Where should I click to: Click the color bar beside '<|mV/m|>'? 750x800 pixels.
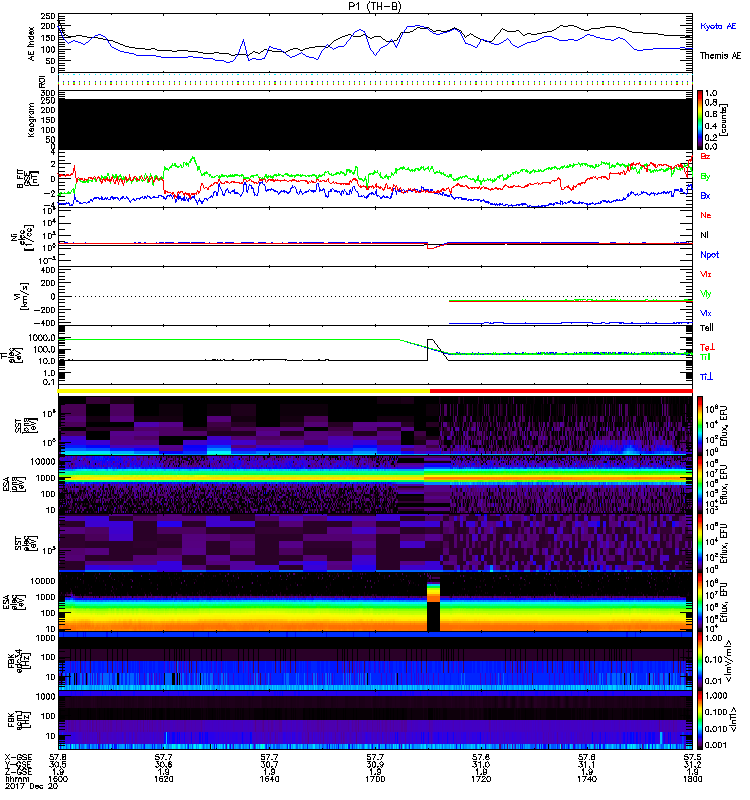pos(700,661)
